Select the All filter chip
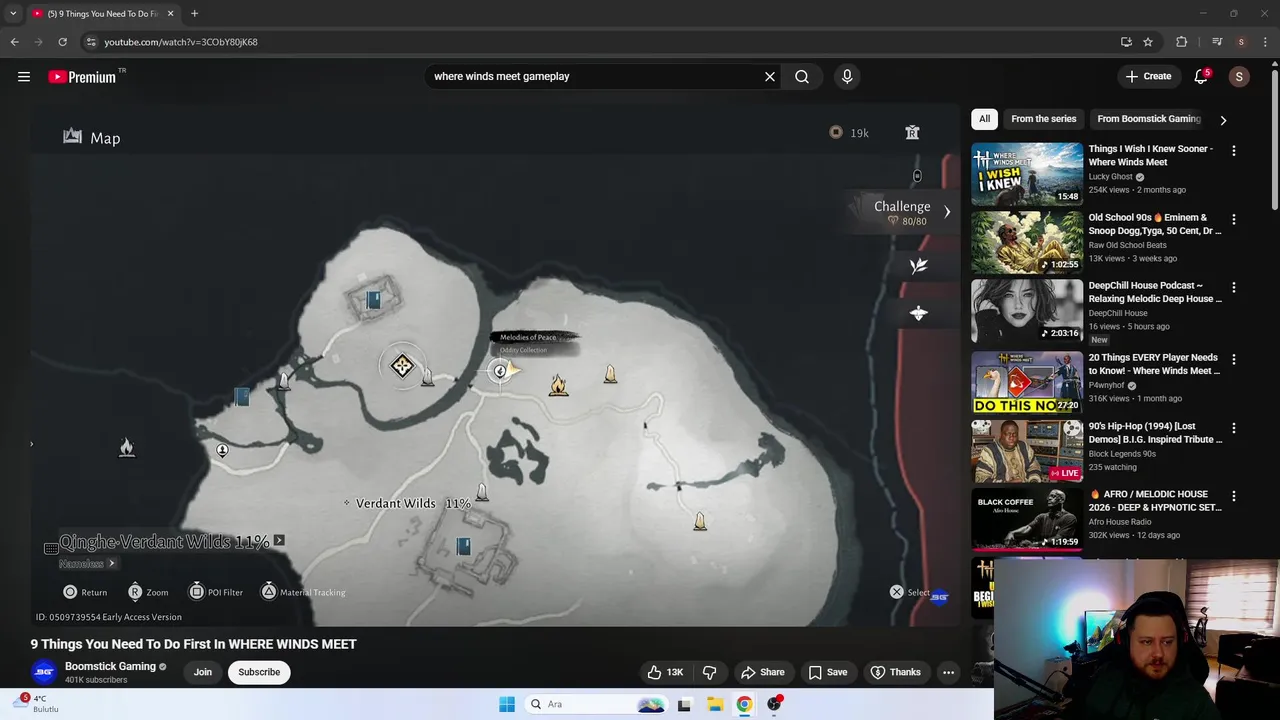 click(x=984, y=119)
